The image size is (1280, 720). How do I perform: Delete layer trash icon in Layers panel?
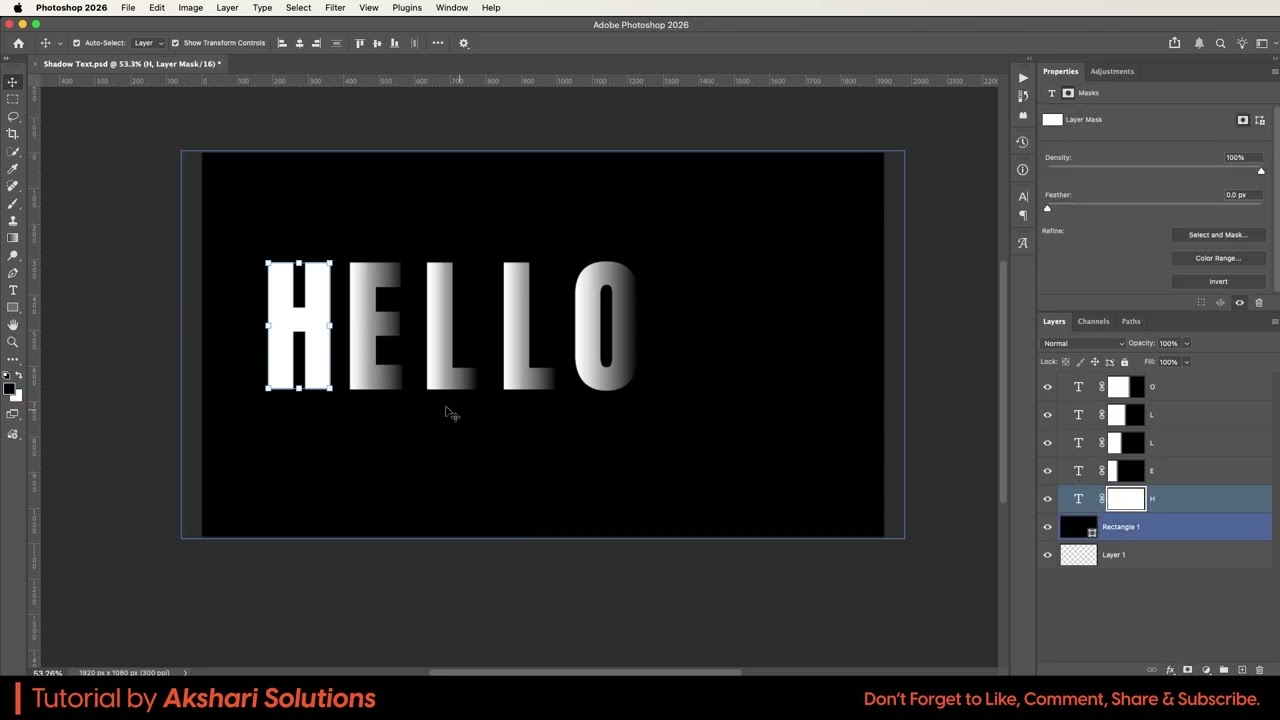1260,670
